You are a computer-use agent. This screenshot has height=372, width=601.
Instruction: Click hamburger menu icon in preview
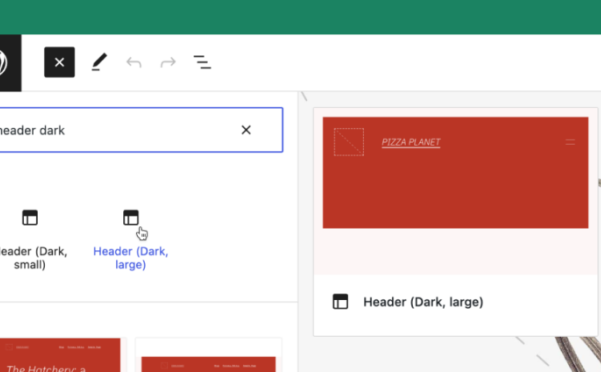(570, 142)
